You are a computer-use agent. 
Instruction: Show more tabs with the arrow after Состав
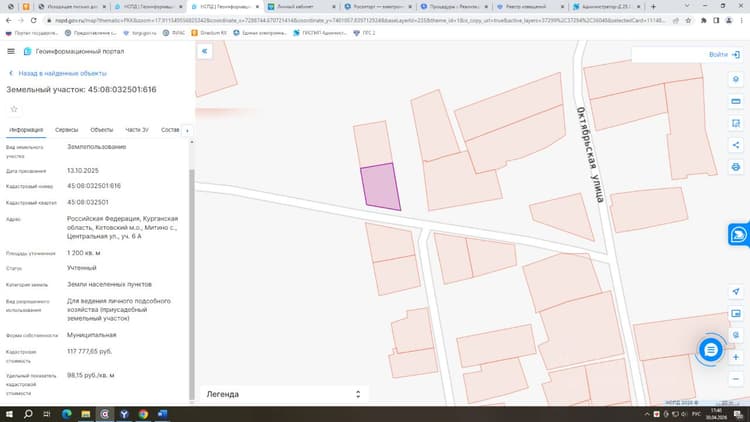(x=187, y=131)
